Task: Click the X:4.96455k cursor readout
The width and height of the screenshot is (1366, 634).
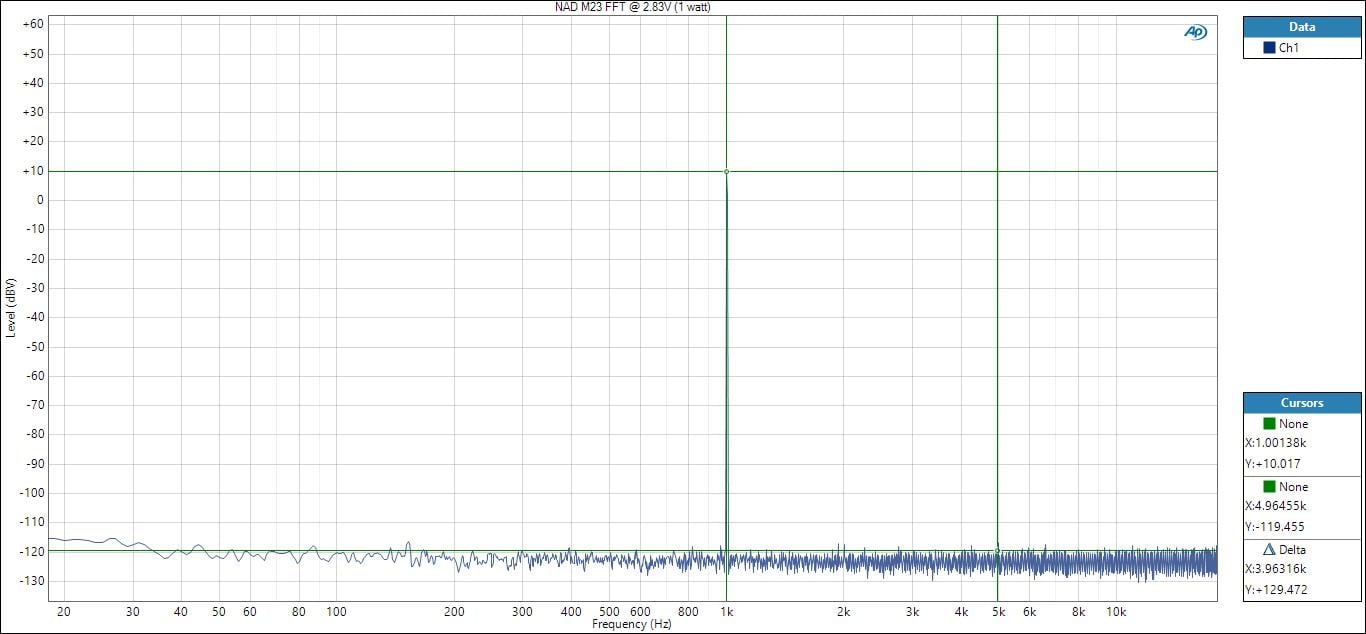Action: (1277, 506)
